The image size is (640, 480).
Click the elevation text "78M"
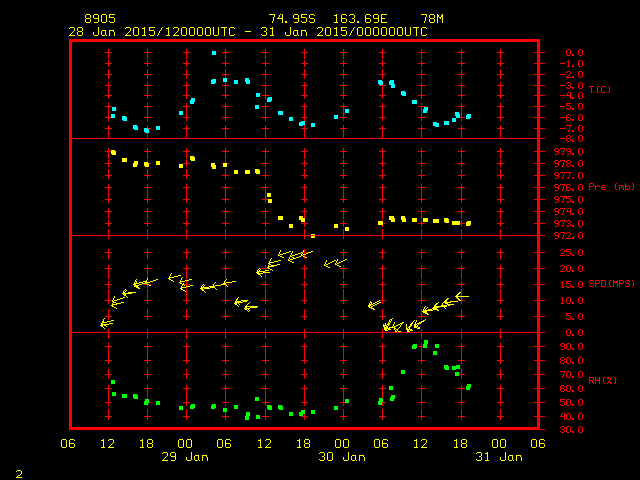click(x=432, y=19)
